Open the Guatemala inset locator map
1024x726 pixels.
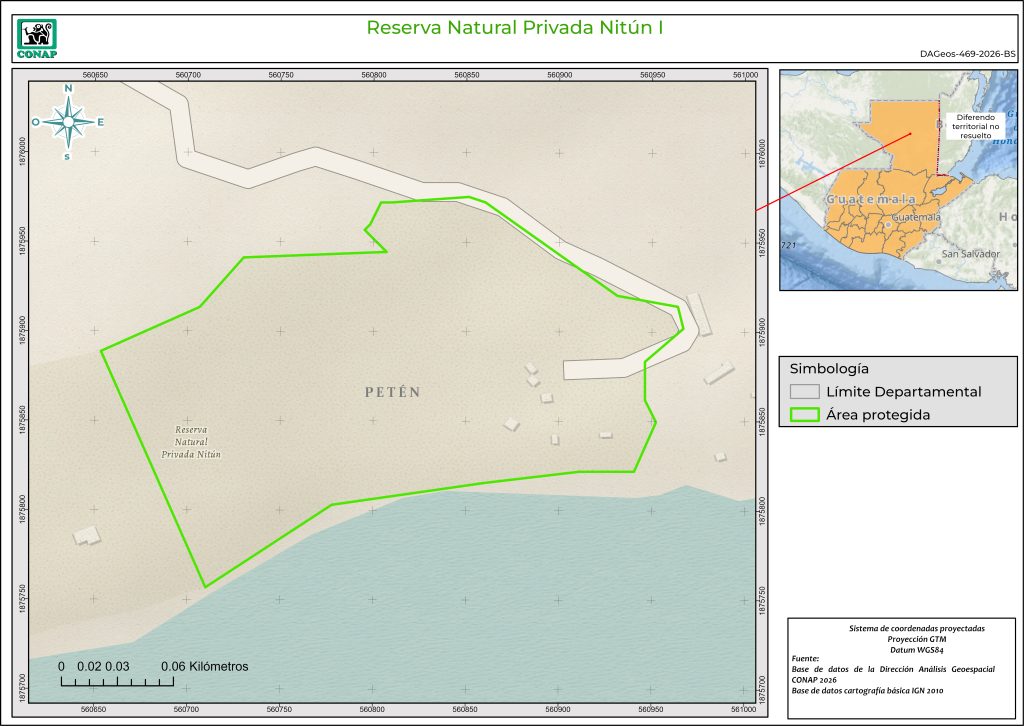(x=897, y=180)
